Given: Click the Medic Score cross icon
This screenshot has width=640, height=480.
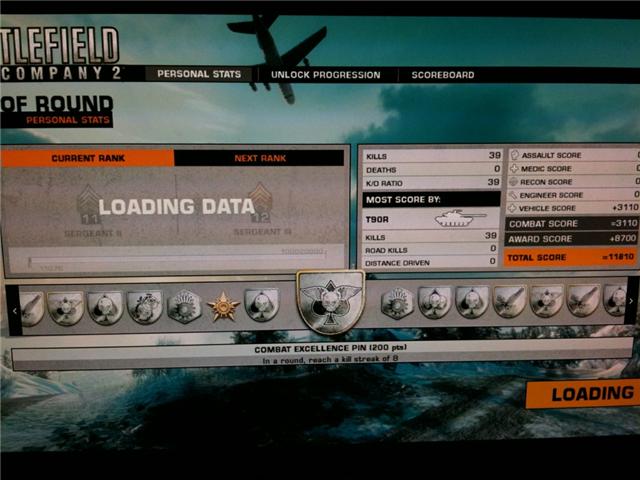Looking at the screenshot, I should click(x=515, y=169).
